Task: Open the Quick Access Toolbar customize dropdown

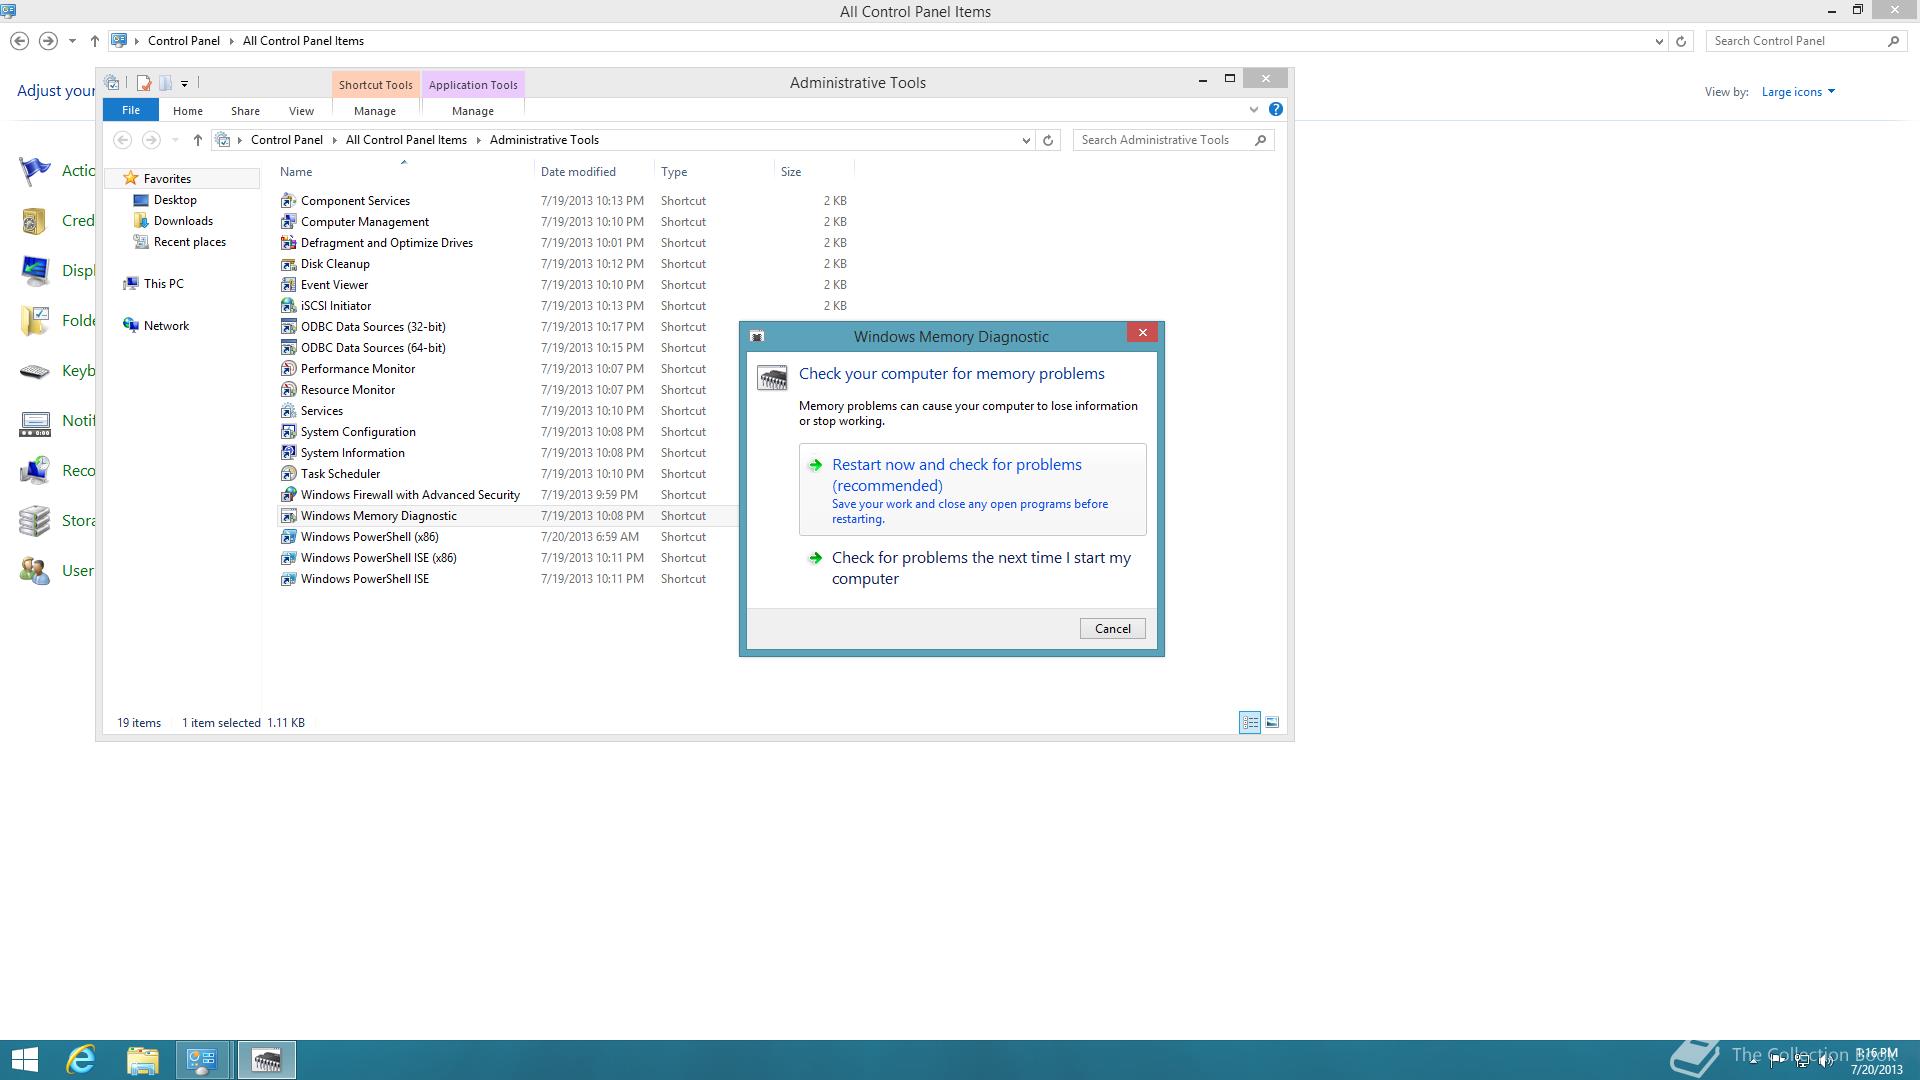Action: pos(184,83)
